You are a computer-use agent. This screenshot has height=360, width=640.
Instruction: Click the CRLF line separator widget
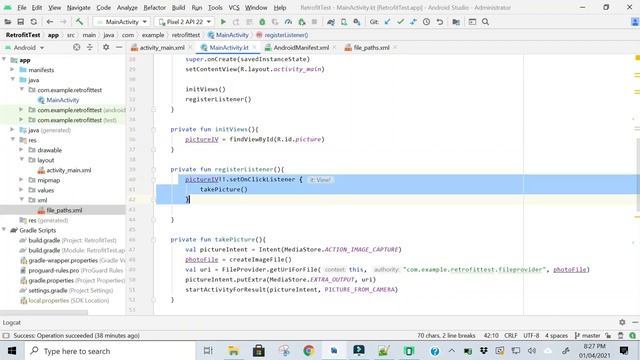click(x=511, y=336)
